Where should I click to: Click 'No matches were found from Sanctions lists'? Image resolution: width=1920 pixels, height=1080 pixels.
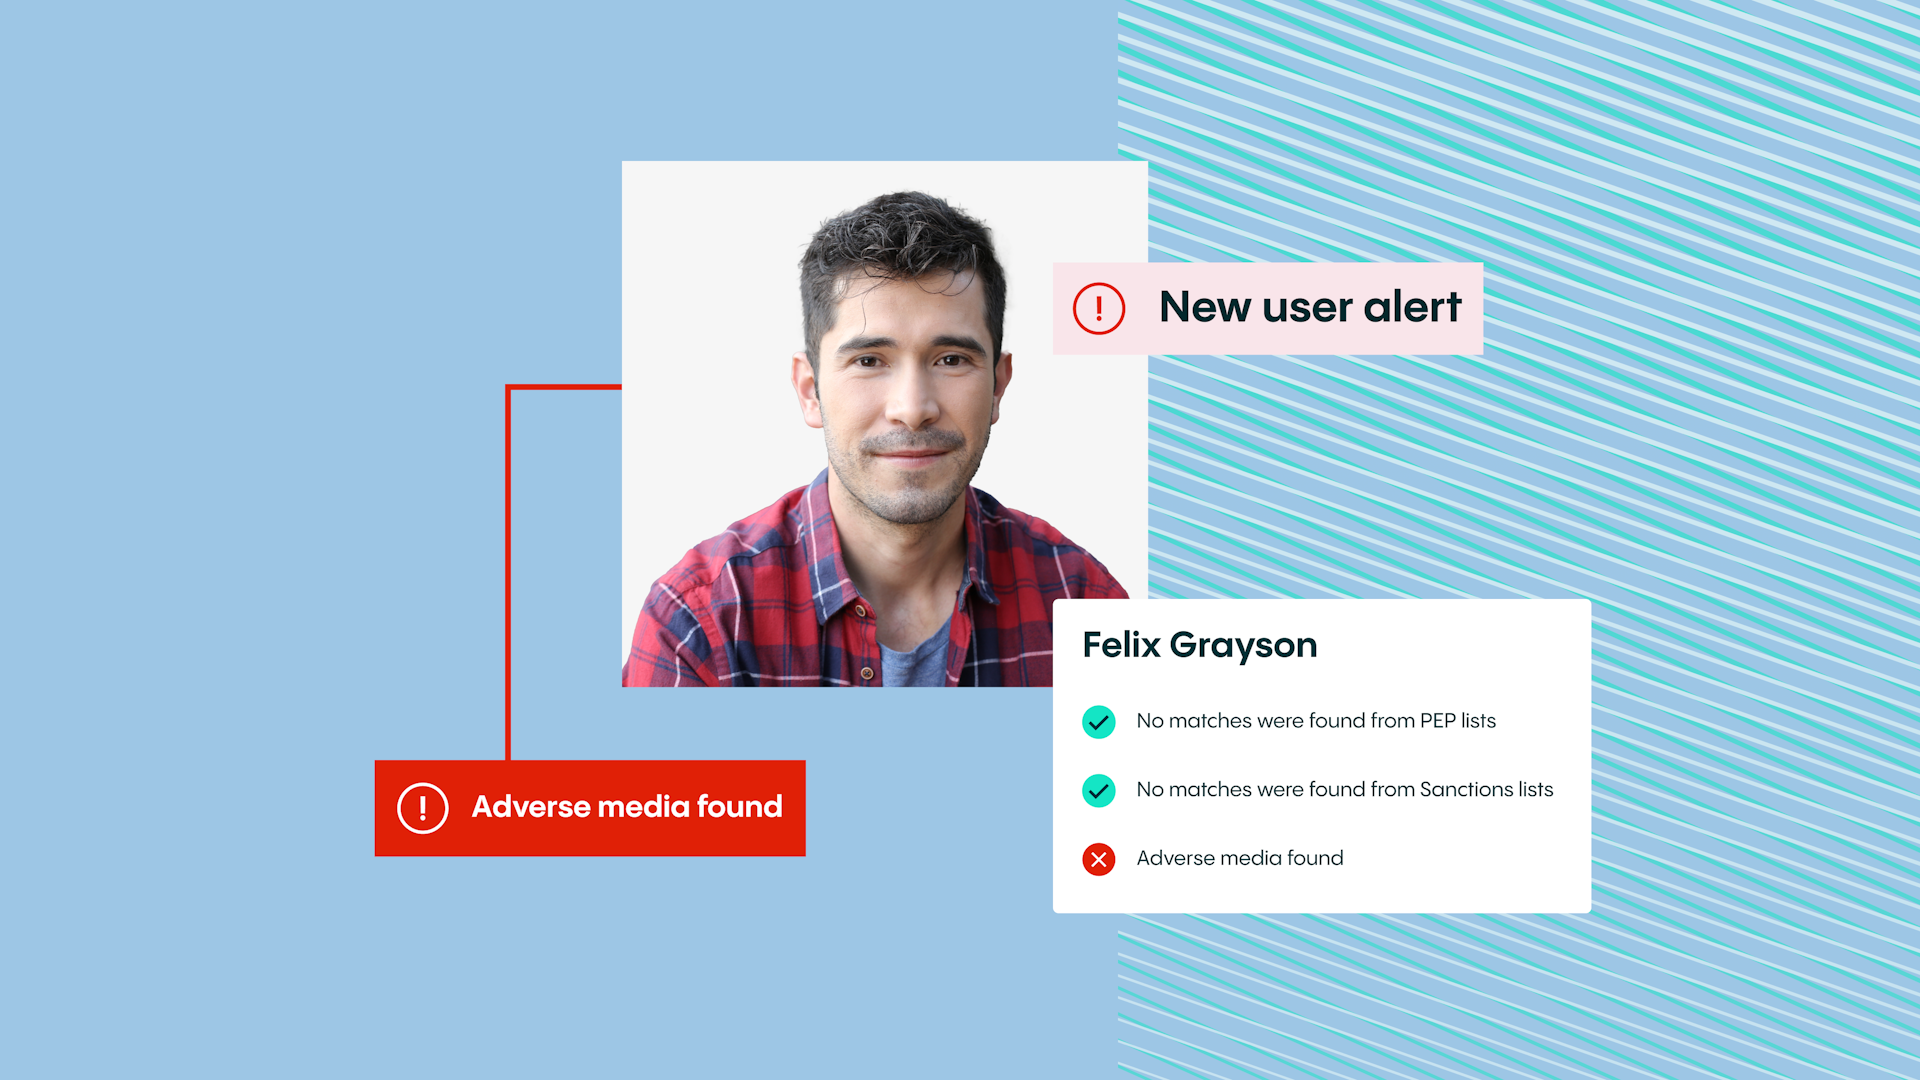[x=1344, y=790]
